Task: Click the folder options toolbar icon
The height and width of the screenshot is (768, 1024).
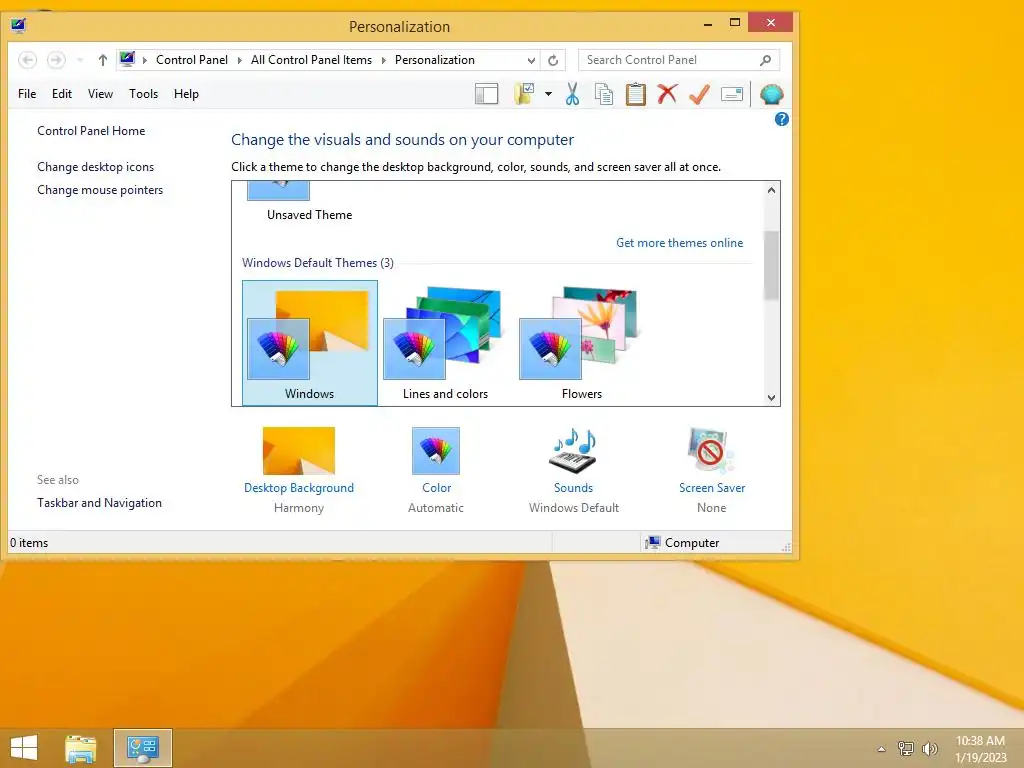Action: click(524, 94)
